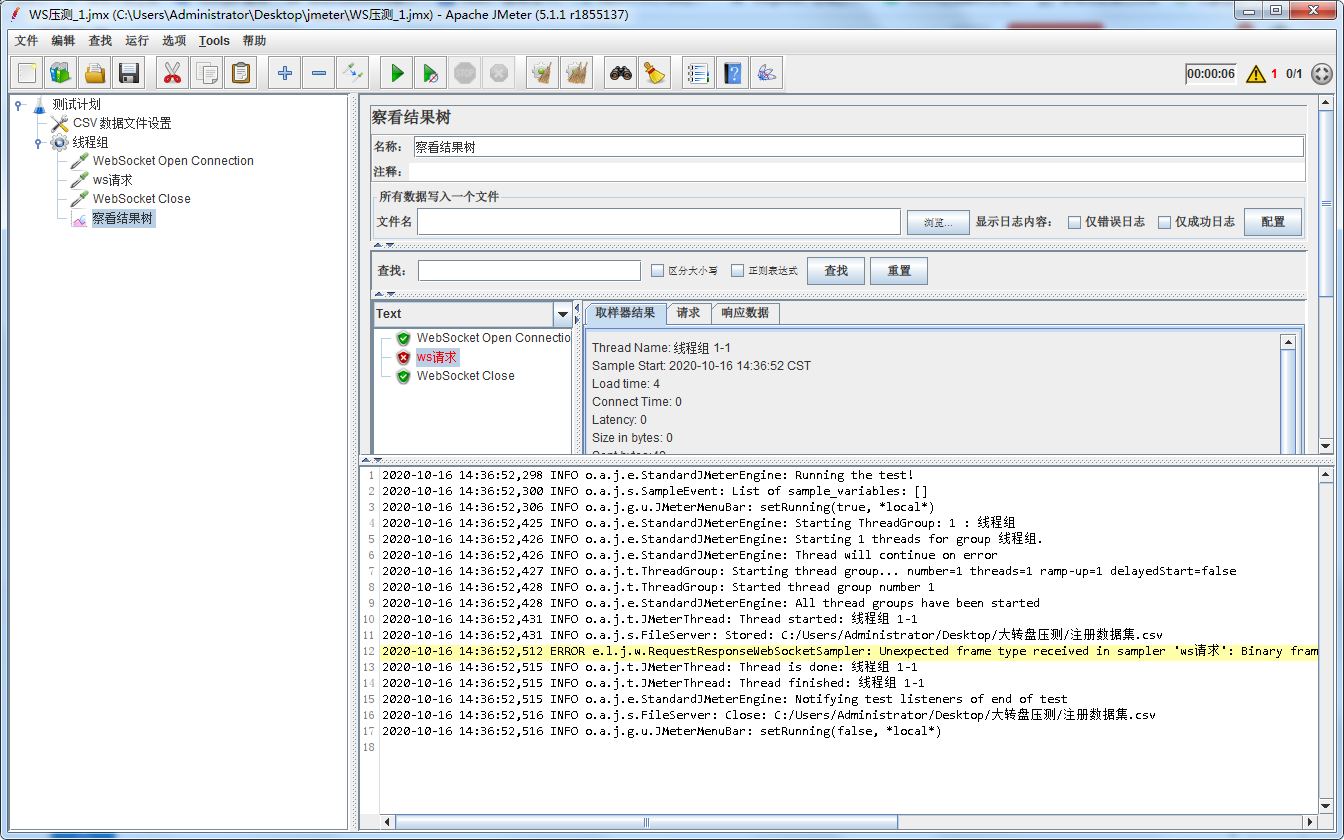Click the Search binoculars icon

(x=621, y=73)
